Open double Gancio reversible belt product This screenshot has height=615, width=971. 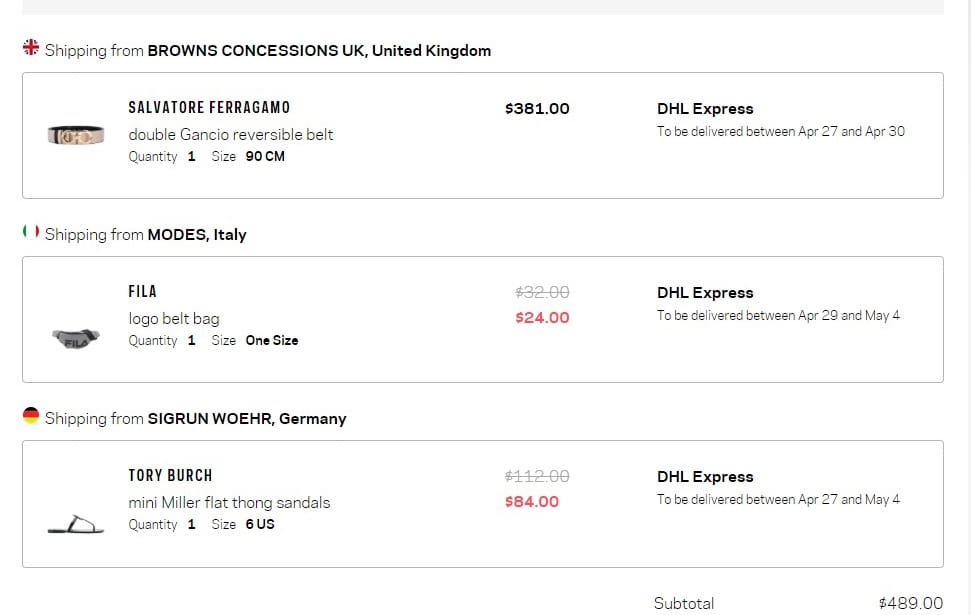[x=231, y=134]
